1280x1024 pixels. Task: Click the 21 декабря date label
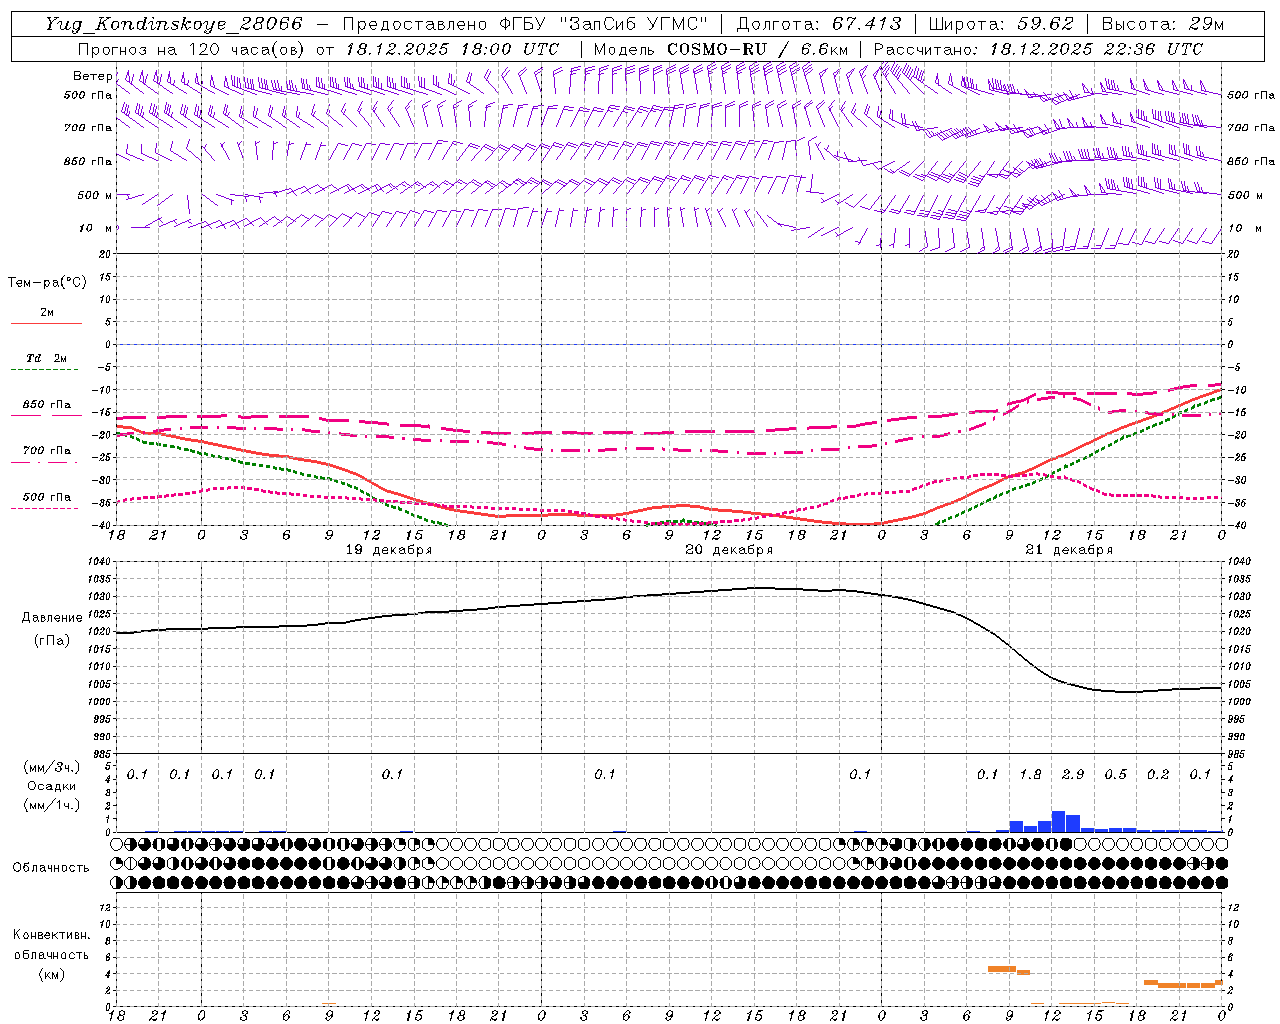click(1069, 550)
